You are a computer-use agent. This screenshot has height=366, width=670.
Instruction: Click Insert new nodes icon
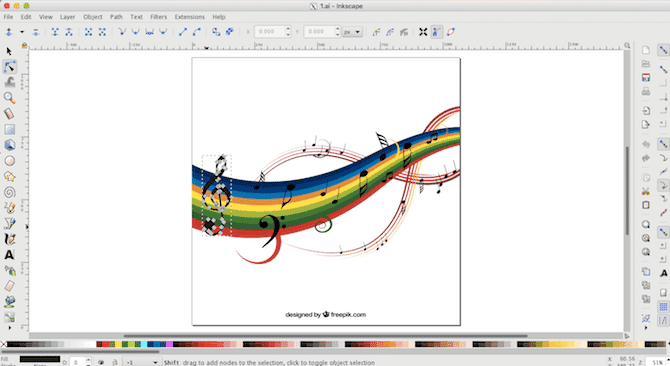pos(9,32)
